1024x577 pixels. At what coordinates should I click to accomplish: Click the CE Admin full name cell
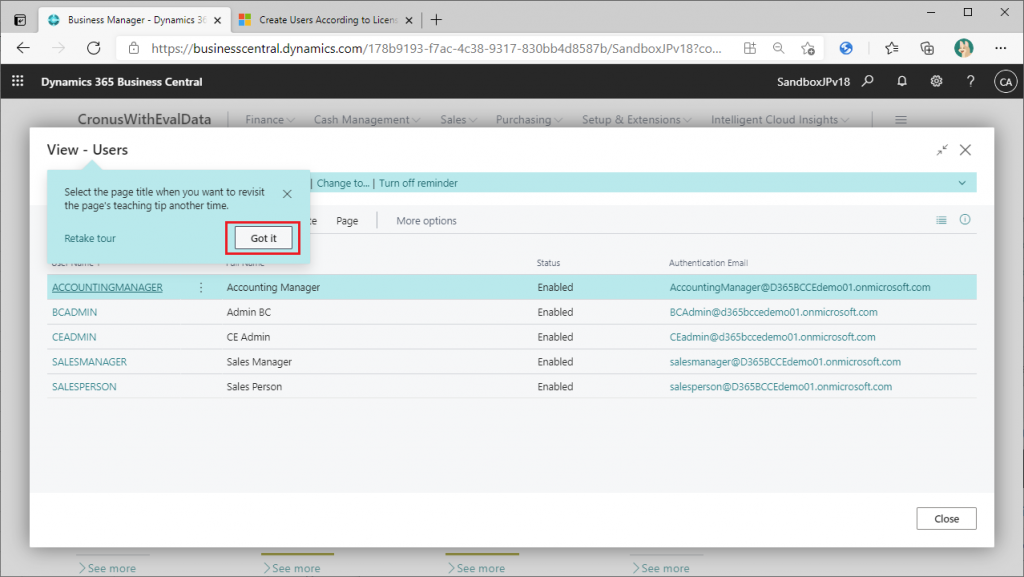pos(248,337)
